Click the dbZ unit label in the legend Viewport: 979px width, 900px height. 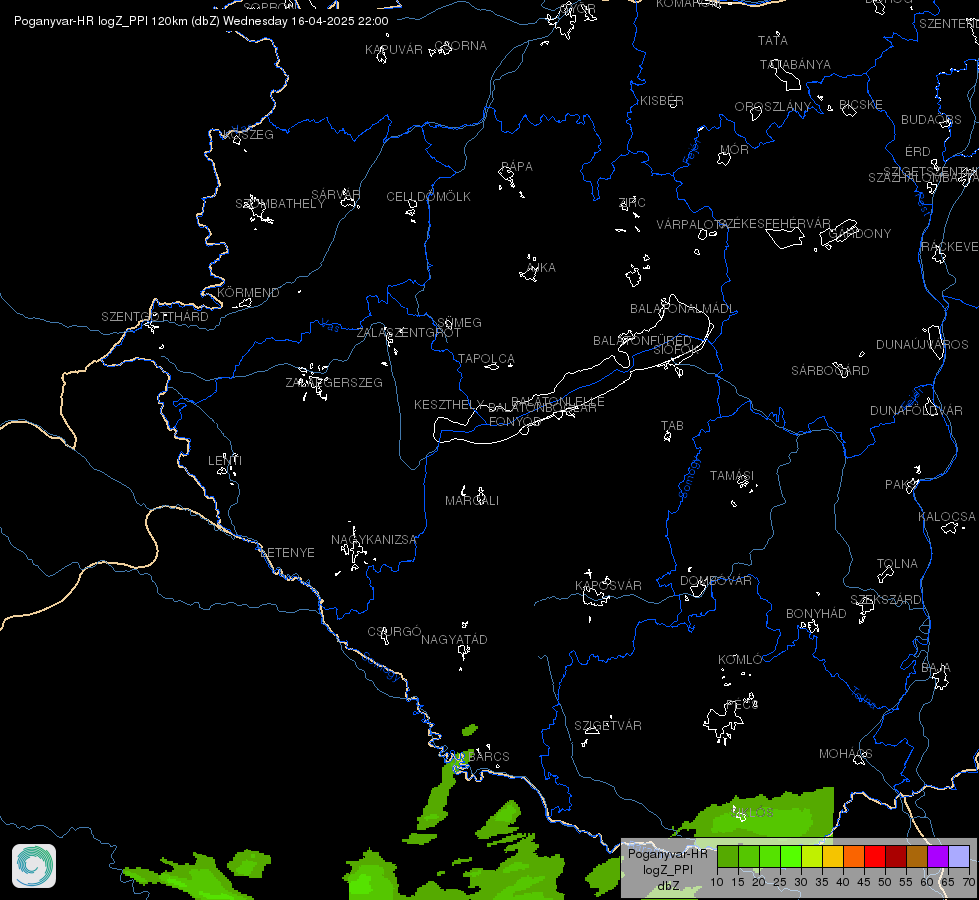(x=668, y=886)
